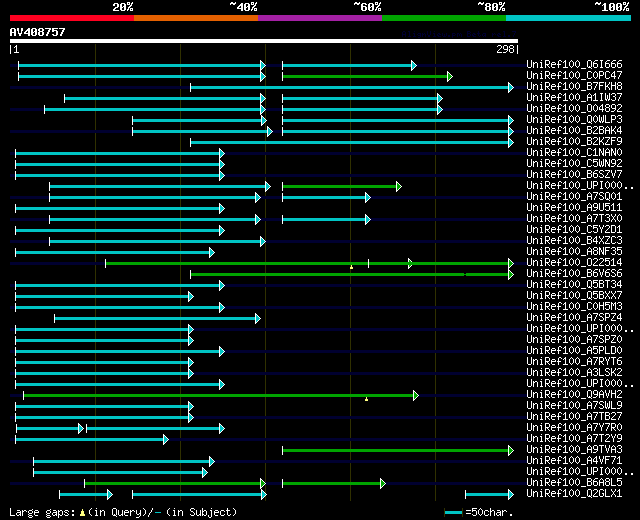Click the green alignment bar in A9TVA3 row

[398, 451]
